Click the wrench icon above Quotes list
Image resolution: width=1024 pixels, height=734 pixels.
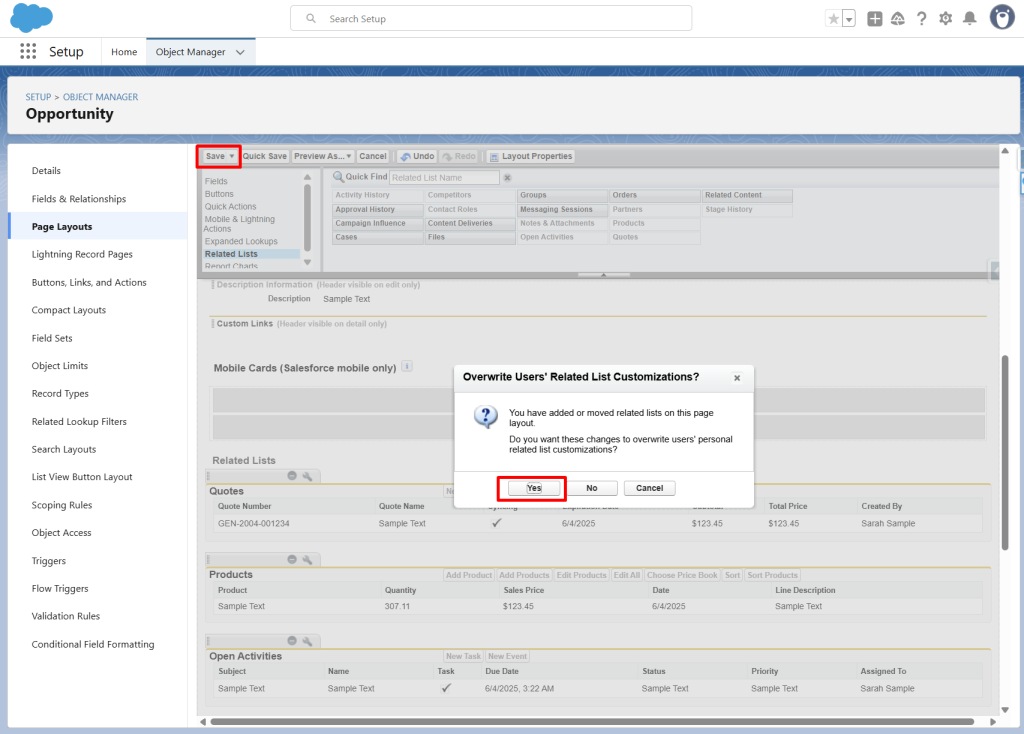pos(308,476)
